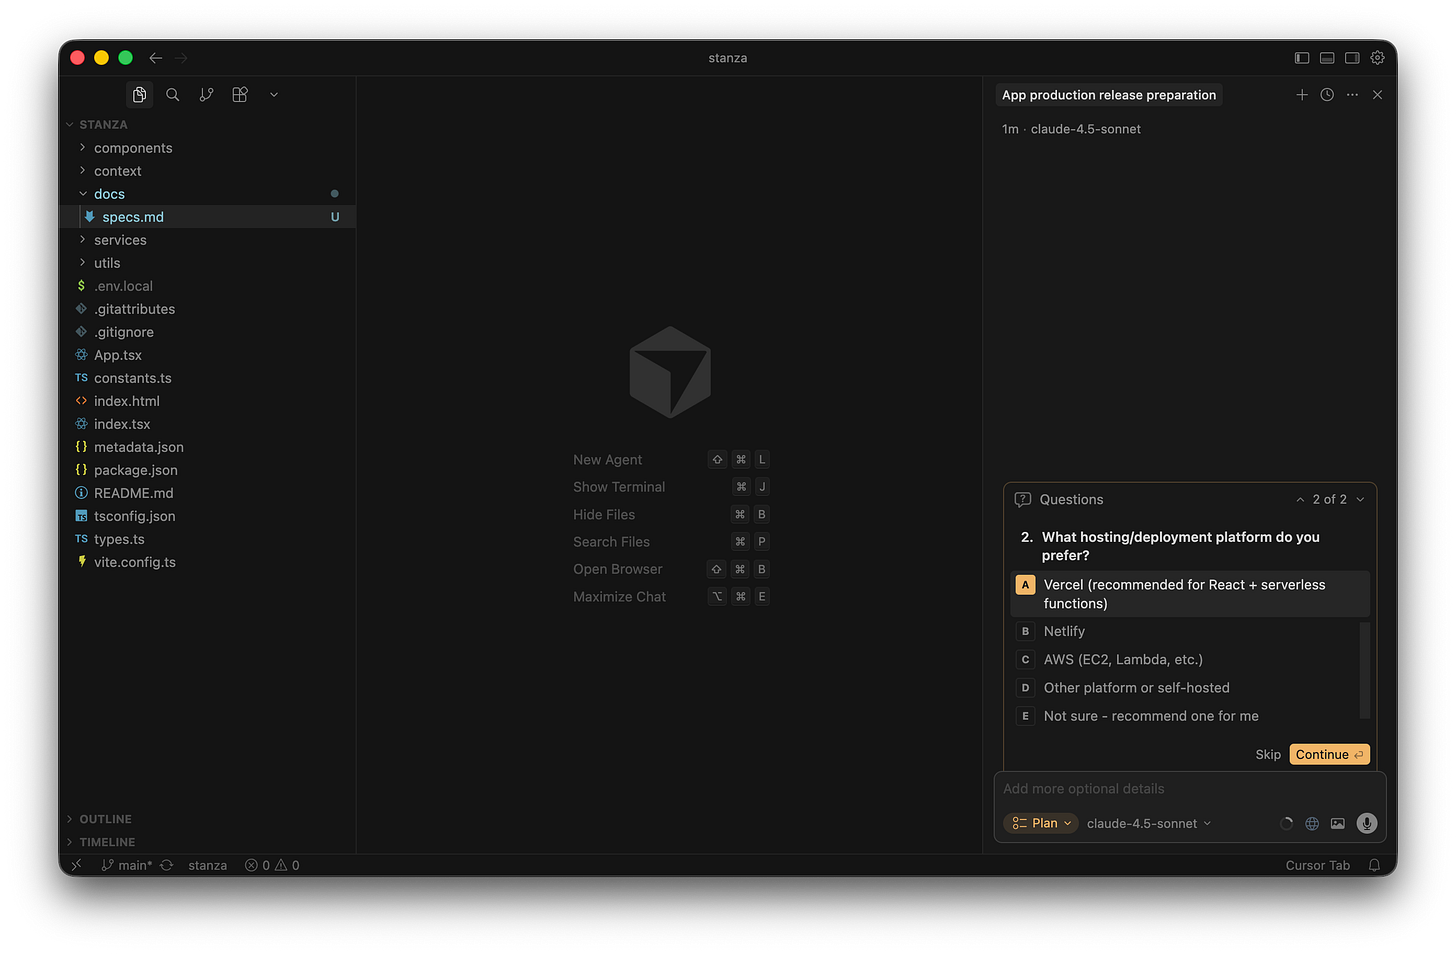Select option B Netlify

(x=1064, y=631)
